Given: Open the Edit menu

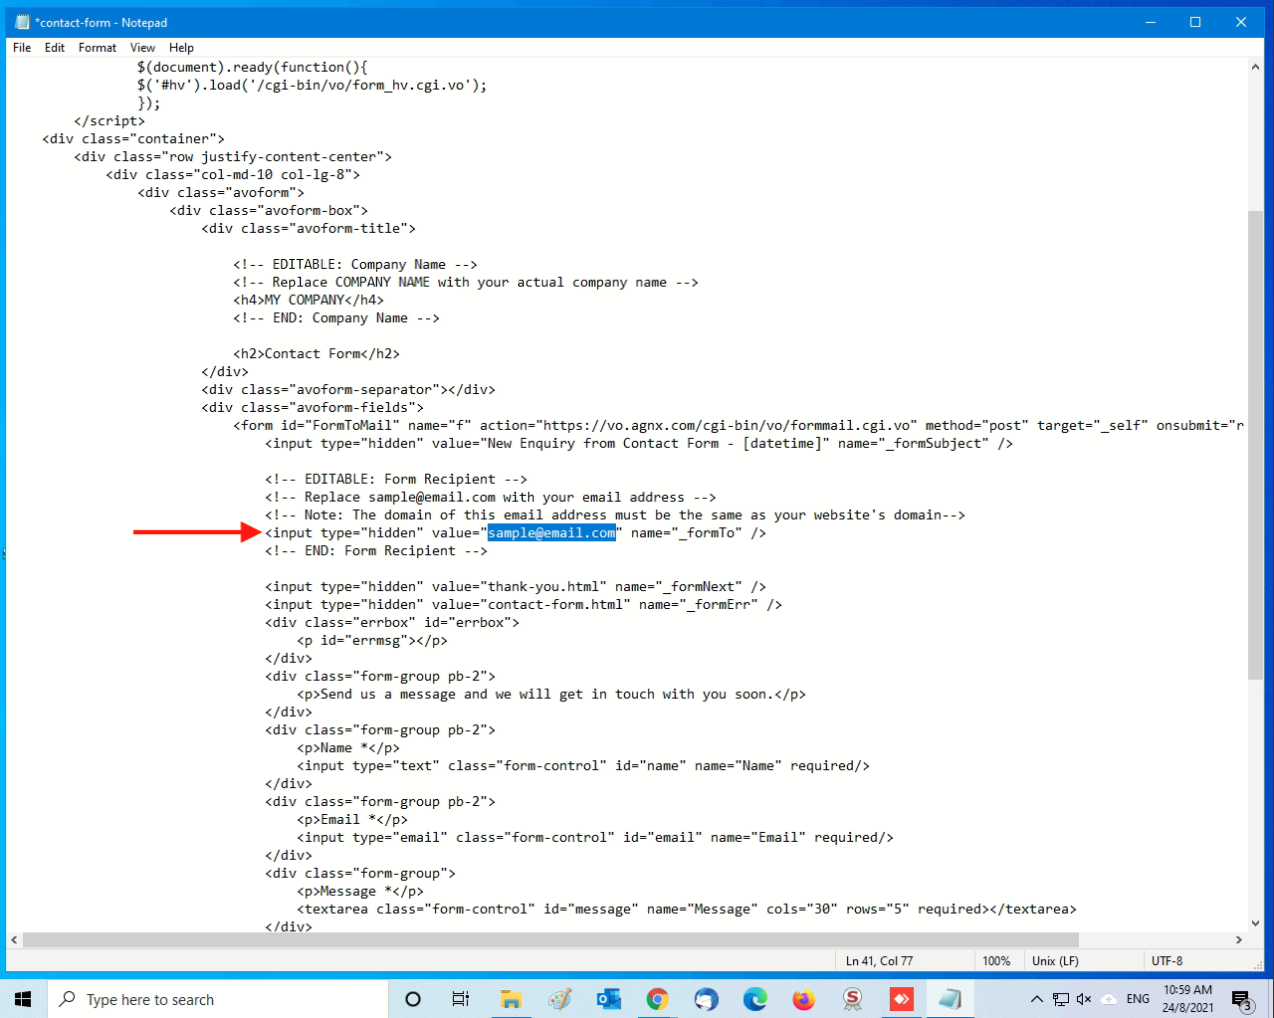Looking at the screenshot, I should pos(55,47).
